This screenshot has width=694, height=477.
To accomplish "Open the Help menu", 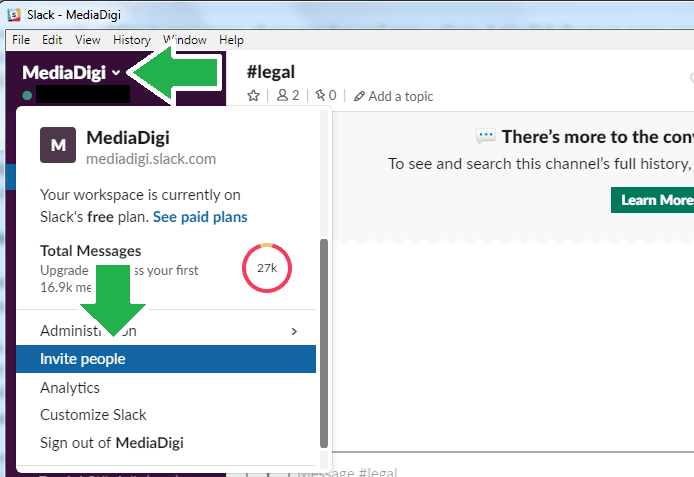I will [231, 40].
